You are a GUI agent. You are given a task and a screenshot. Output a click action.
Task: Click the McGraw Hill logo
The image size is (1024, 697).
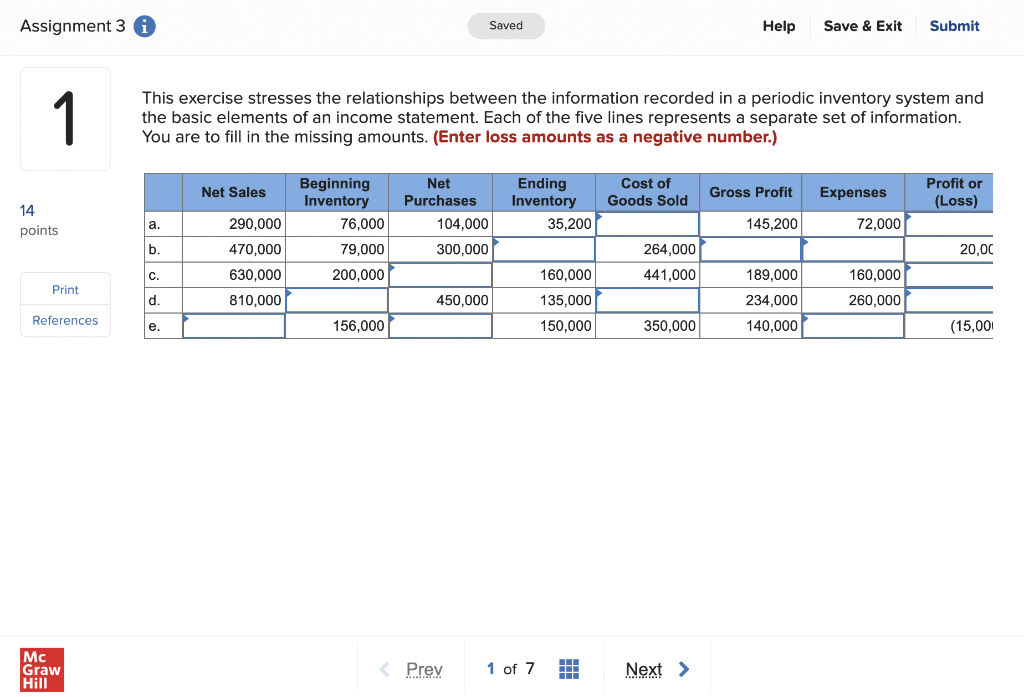(40, 670)
